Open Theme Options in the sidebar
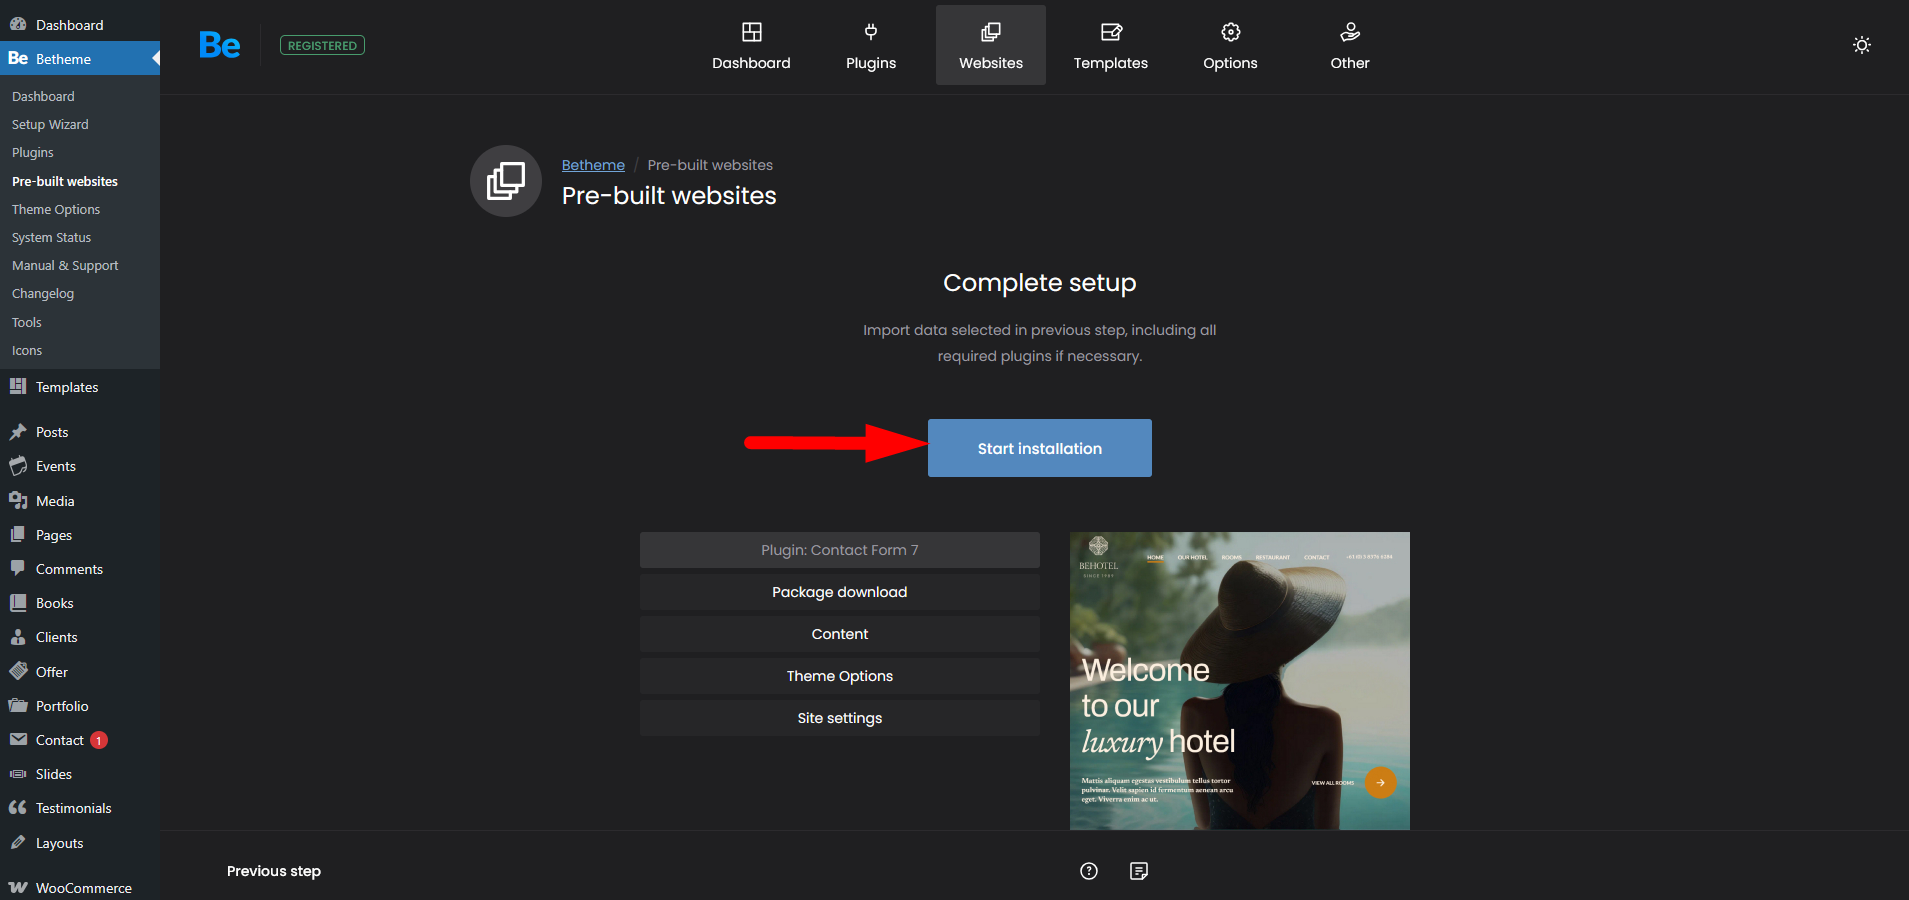Image resolution: width=1909 pixels, height=900 pixels. point(56,210)
